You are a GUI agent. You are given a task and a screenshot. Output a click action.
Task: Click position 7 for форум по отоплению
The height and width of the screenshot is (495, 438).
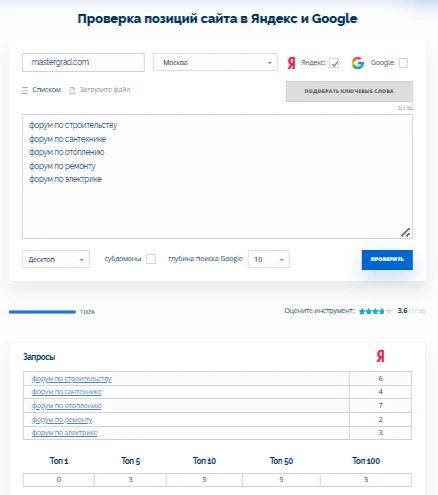pos(380,406)
